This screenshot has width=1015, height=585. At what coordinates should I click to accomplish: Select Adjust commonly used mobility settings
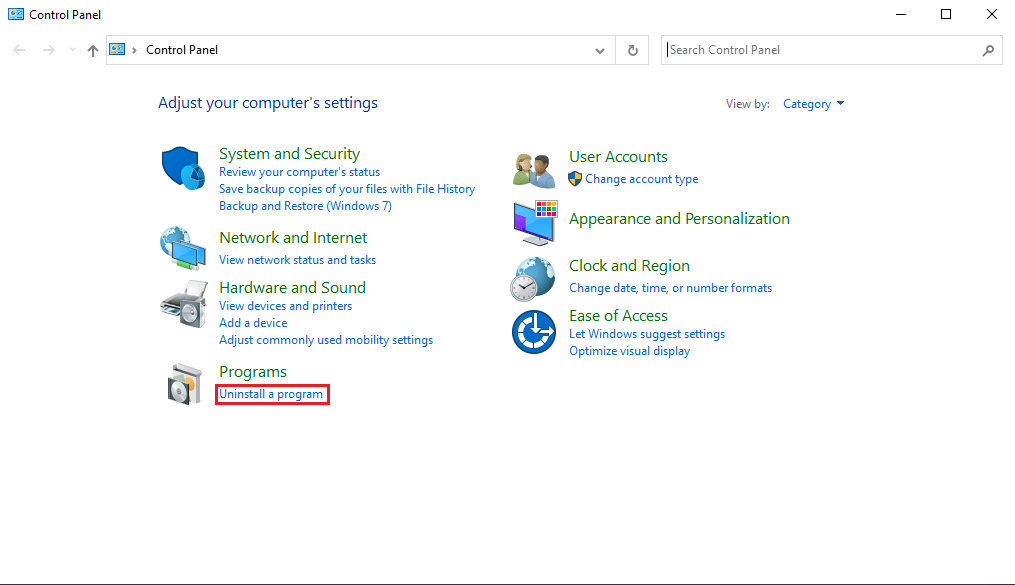pyautogui.click(x=326, y=339)
